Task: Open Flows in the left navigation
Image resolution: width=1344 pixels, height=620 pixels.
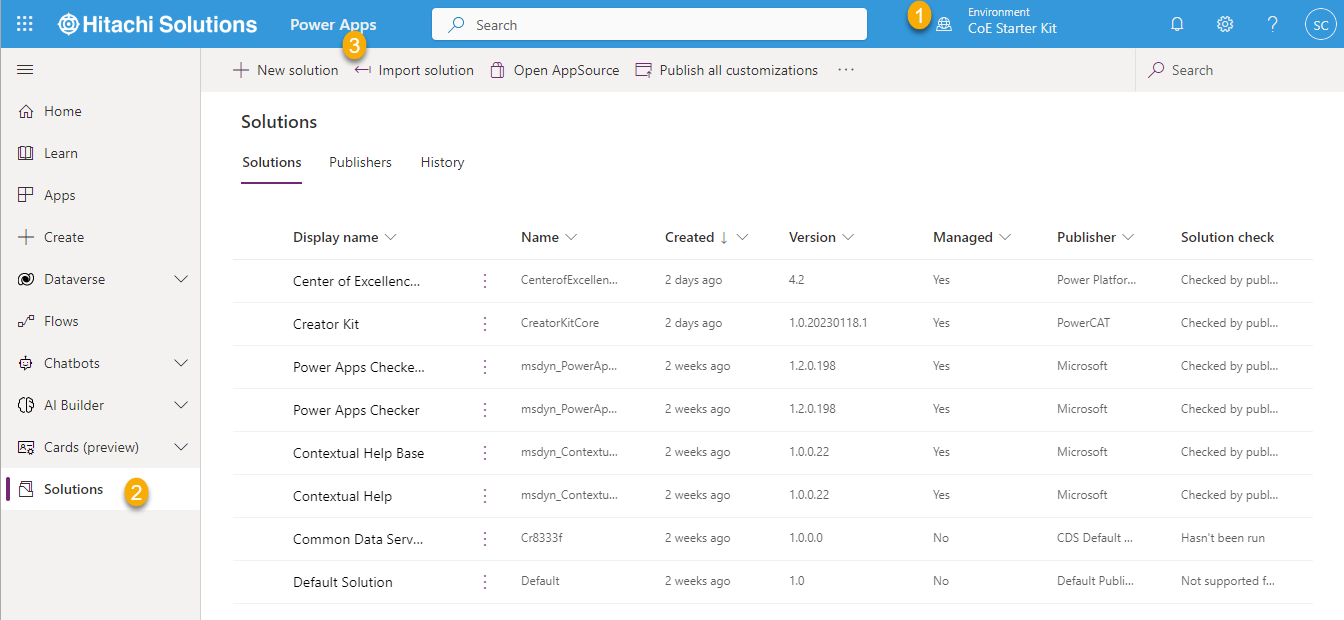Action: point(60,322)
